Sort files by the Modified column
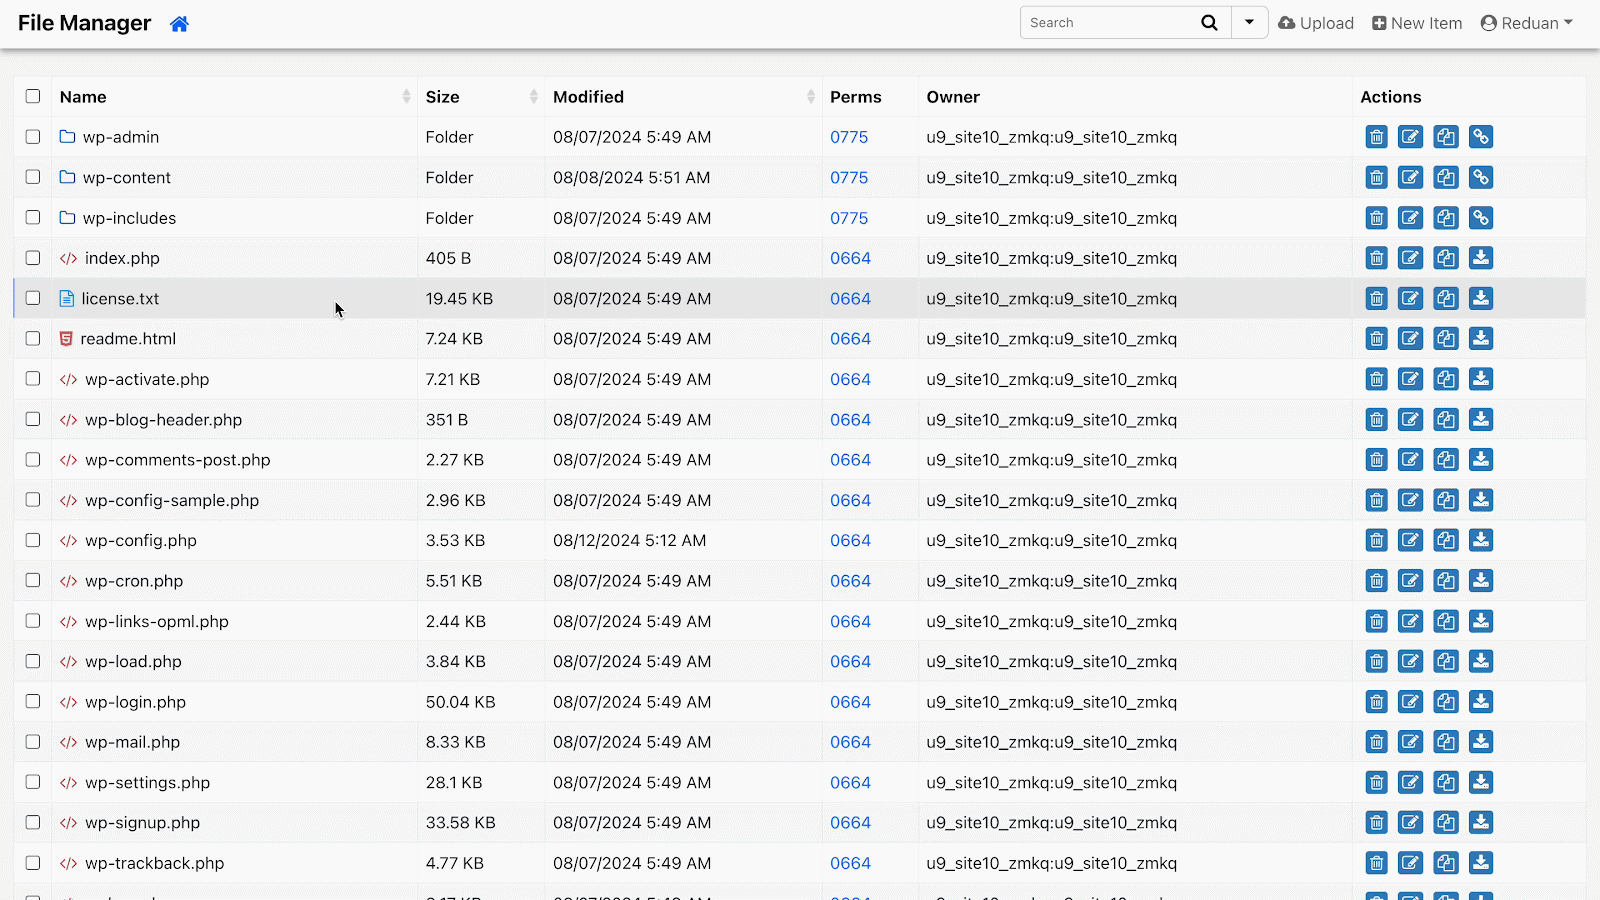Viewport: 1600px width, 900px height. 588,97
